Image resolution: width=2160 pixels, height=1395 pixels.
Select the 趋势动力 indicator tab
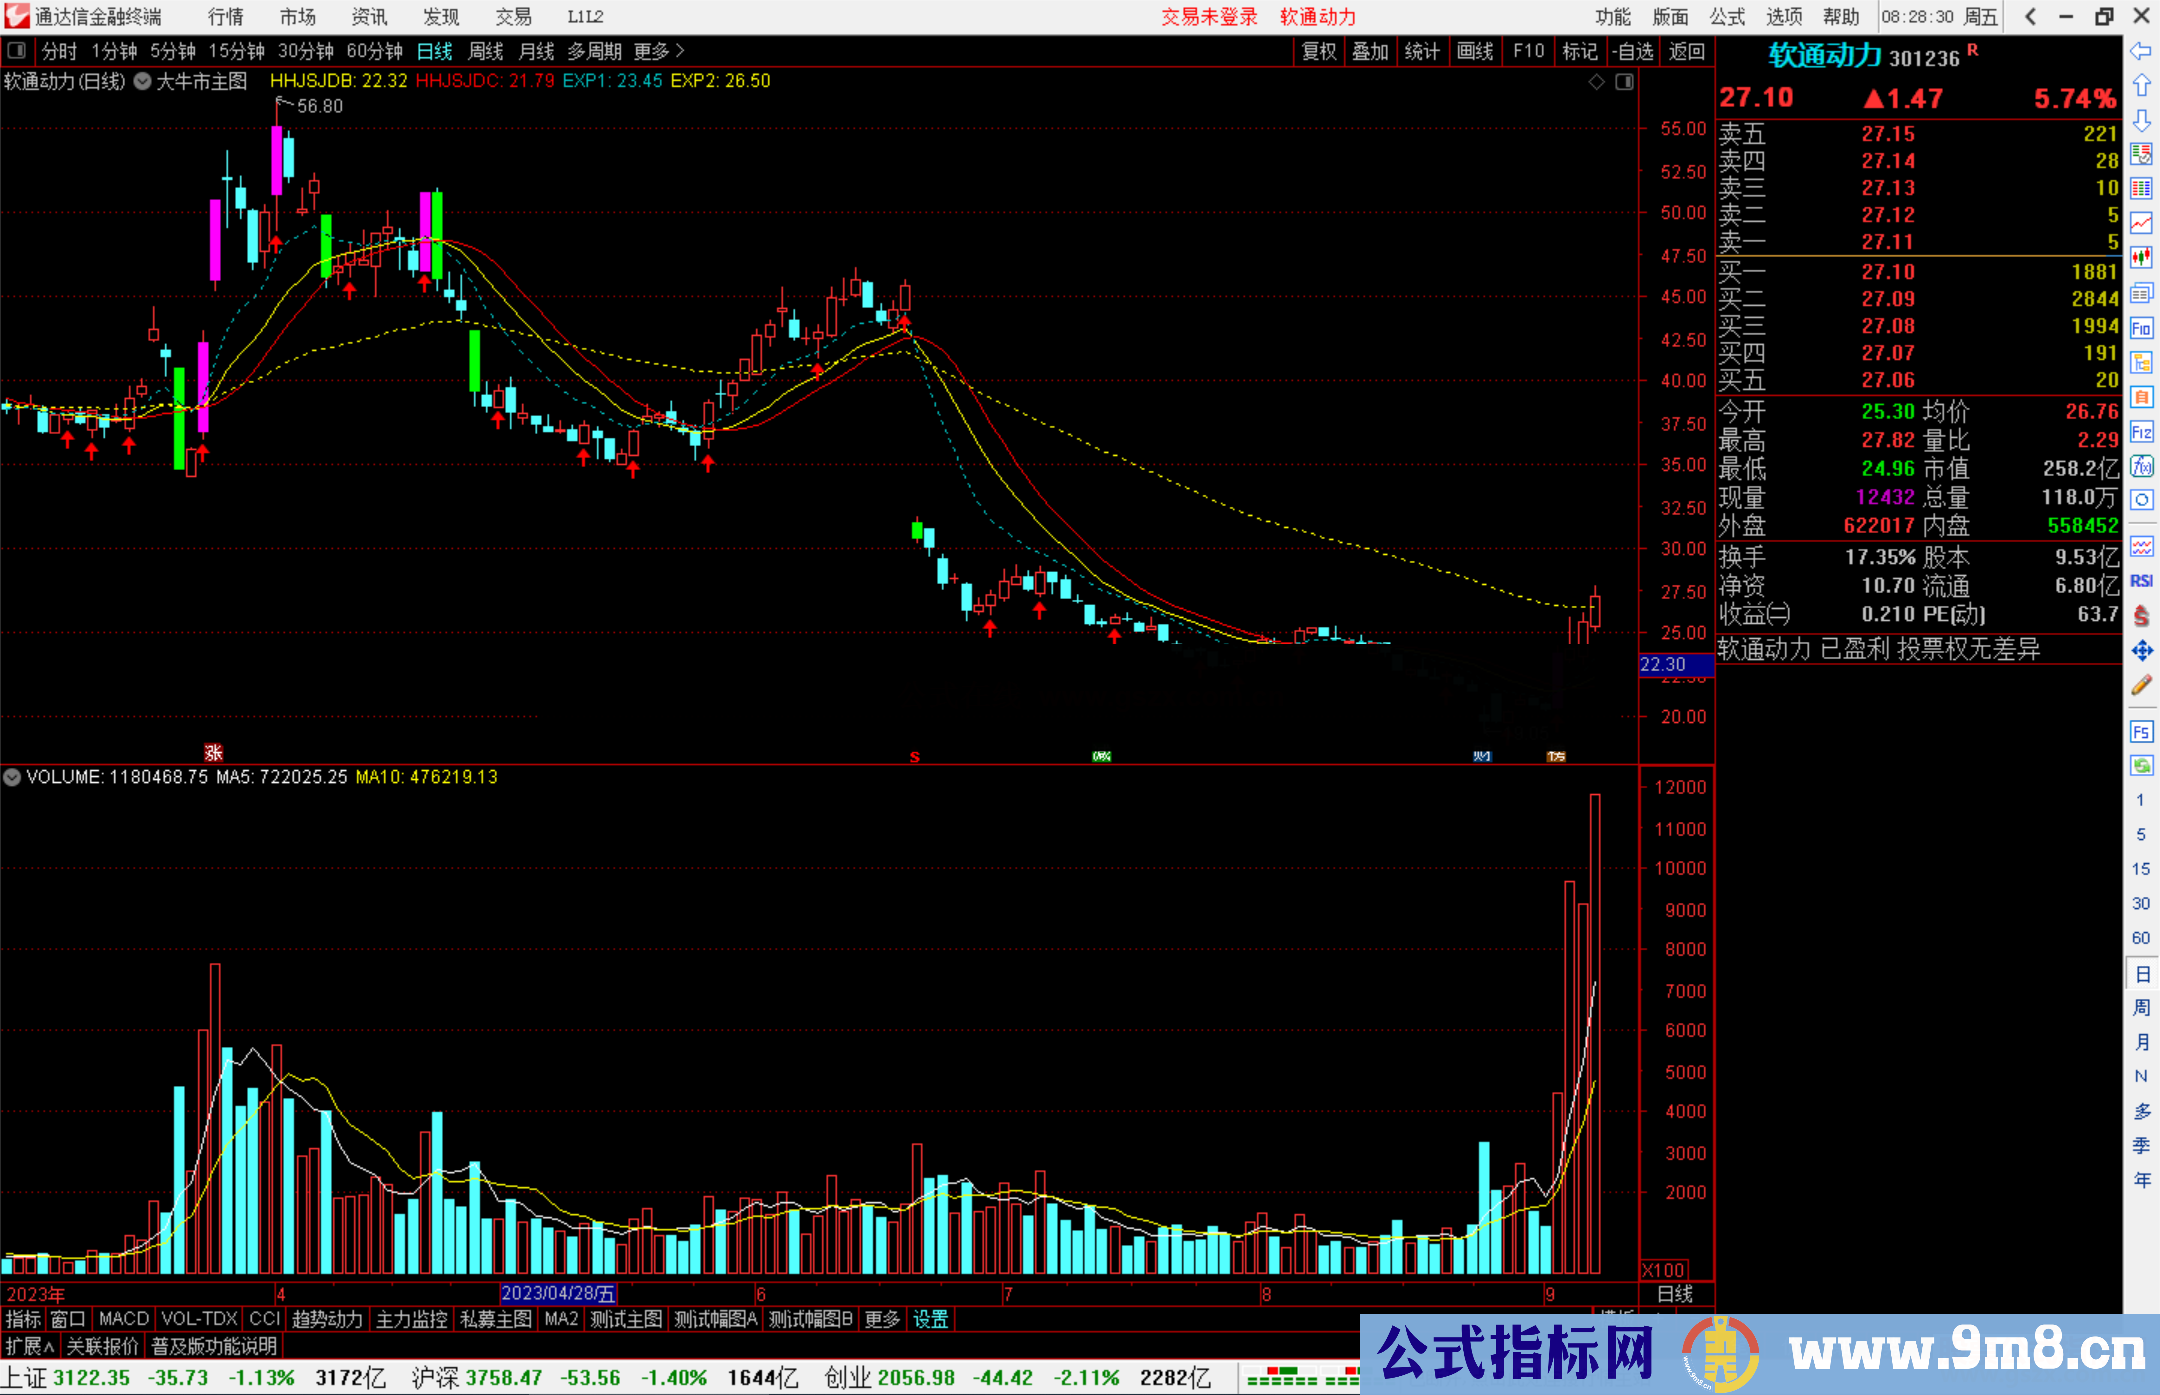[x=327, y=1320]
